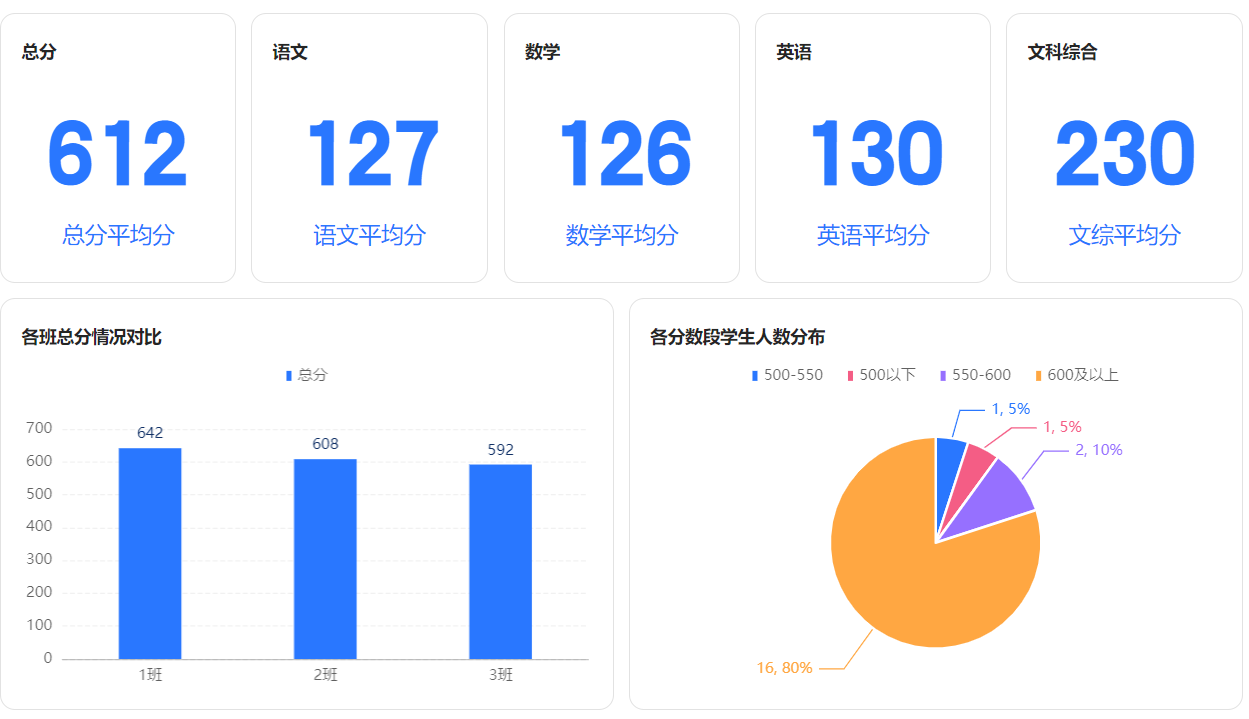Click the 612 total average score

118,155
